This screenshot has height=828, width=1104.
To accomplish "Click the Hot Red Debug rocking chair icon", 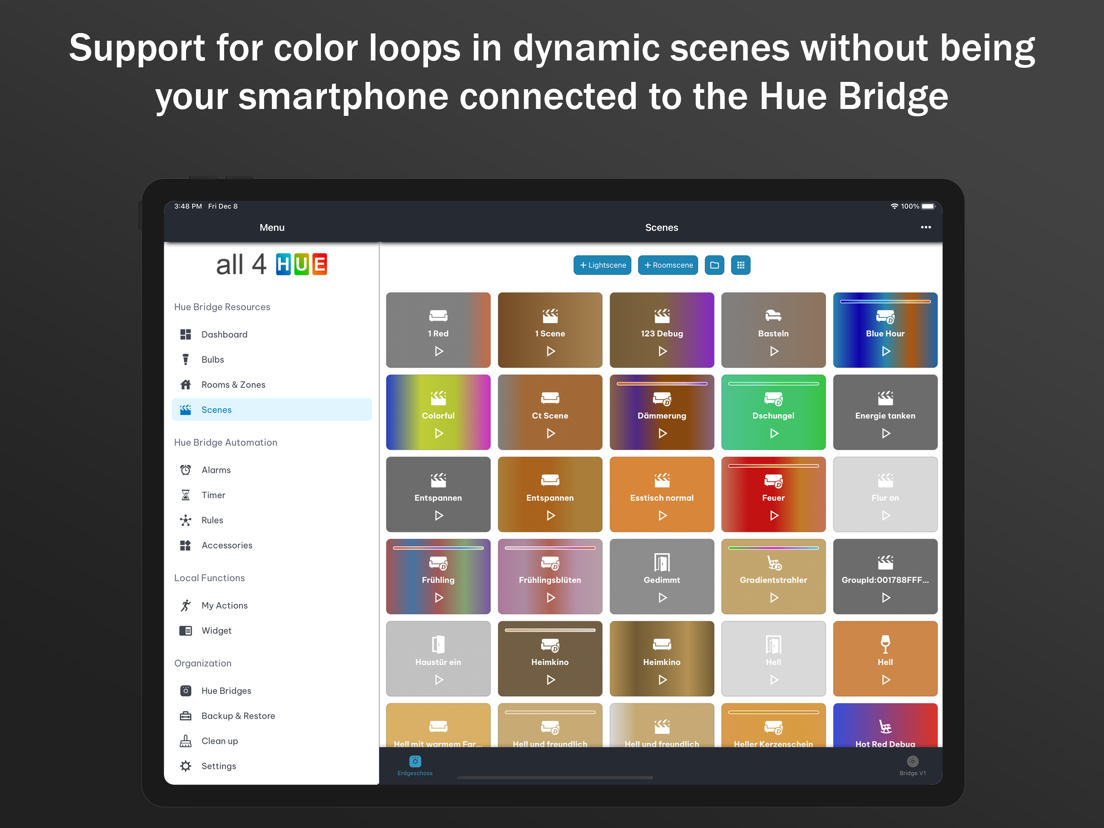I will 885,727.
